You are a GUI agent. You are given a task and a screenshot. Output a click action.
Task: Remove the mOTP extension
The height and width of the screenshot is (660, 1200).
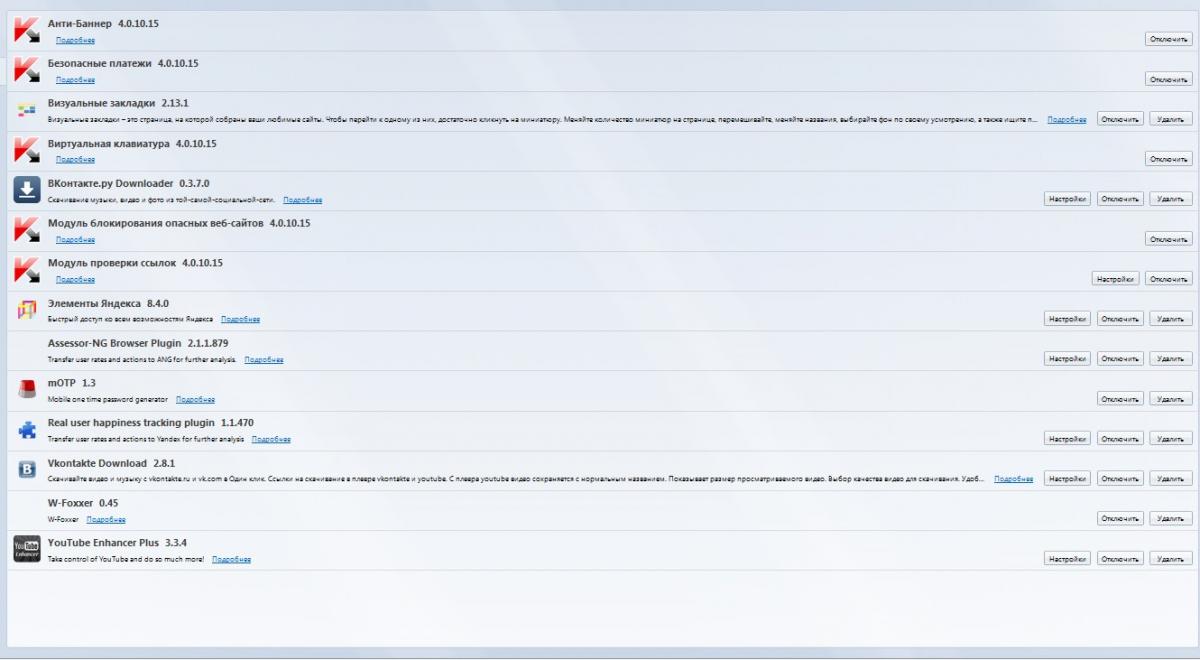[1170, 399]
